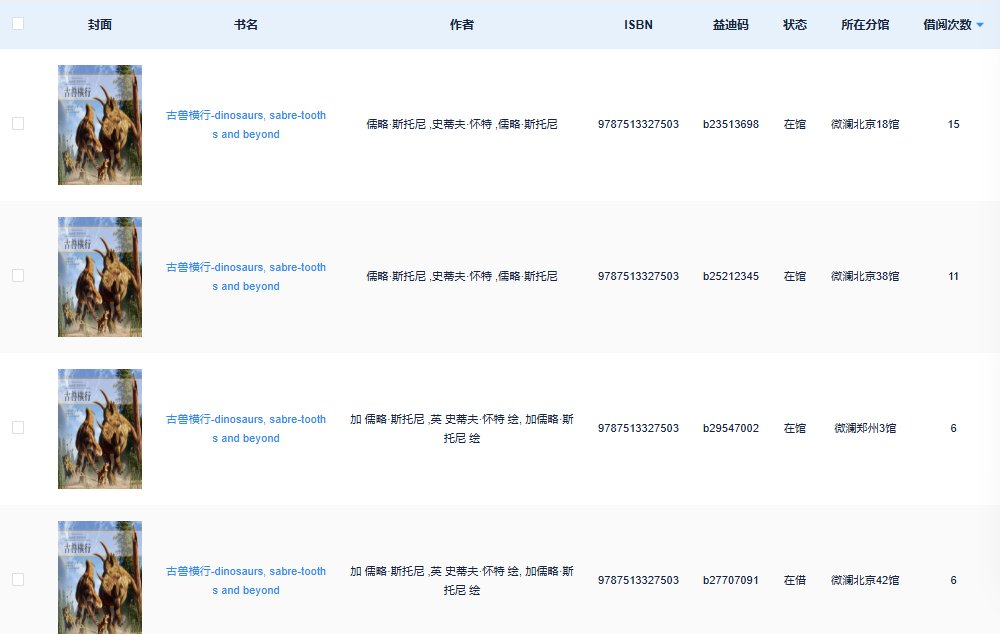Open the cover thumbnail in the 微澜北京42馆 row

coord(100,577)
